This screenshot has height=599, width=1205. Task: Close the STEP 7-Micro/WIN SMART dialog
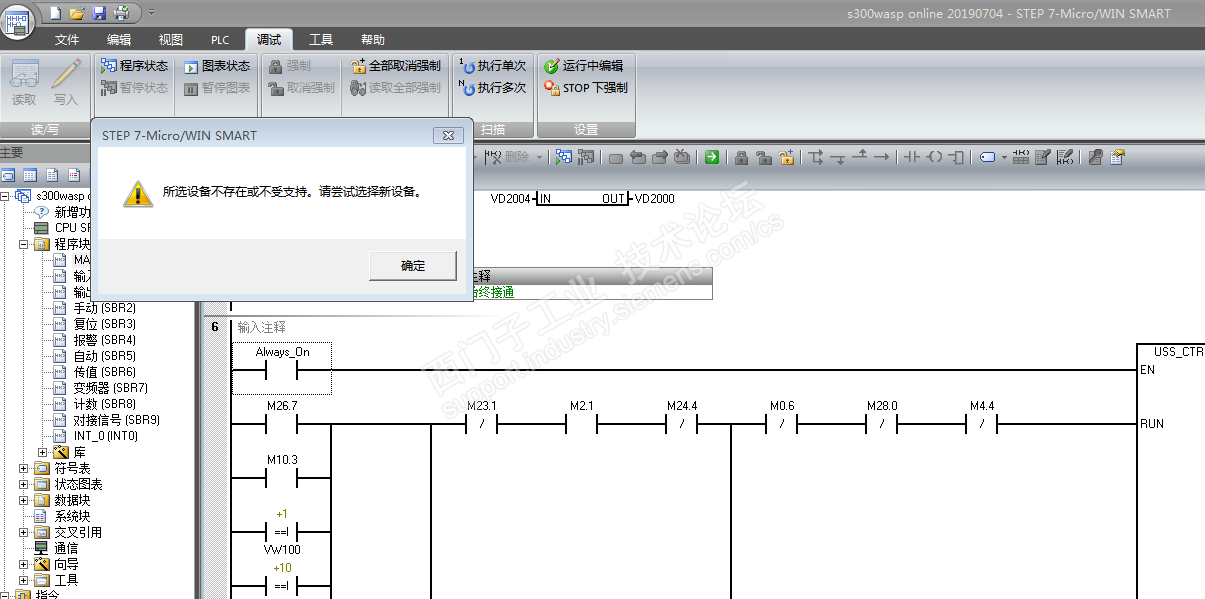449,135
